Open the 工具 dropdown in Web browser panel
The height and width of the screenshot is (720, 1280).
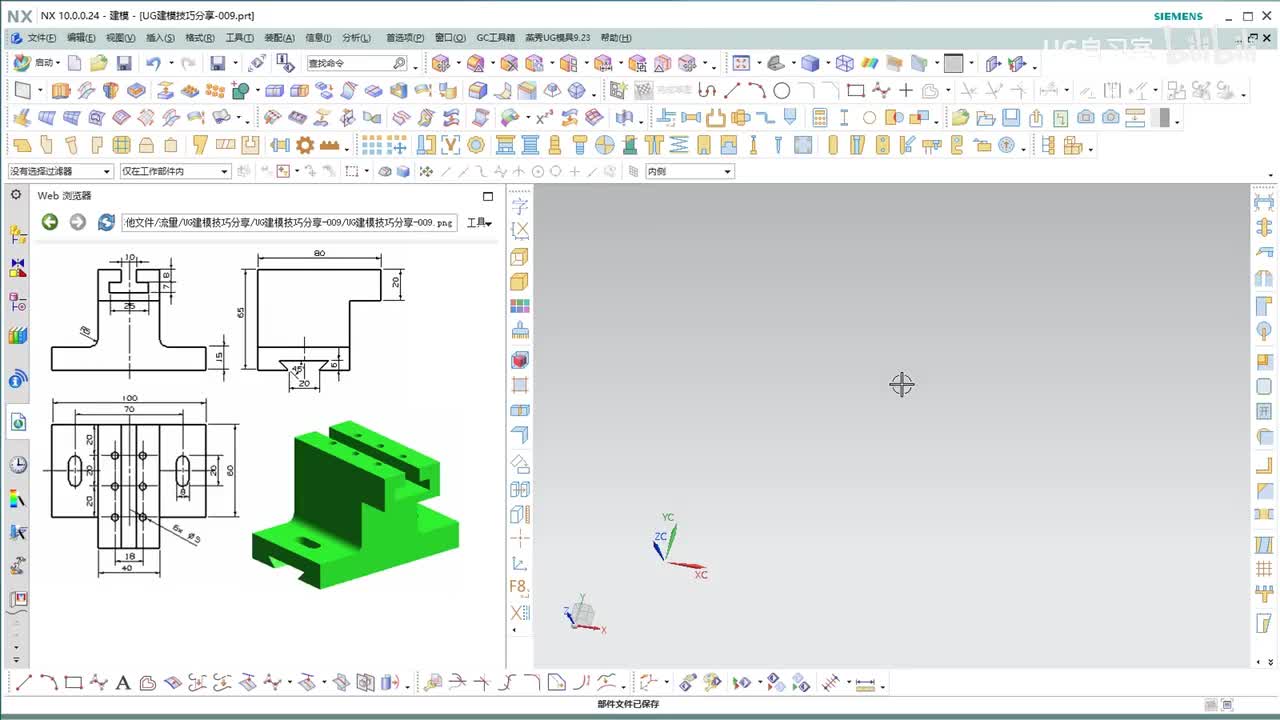pos(479,222)
